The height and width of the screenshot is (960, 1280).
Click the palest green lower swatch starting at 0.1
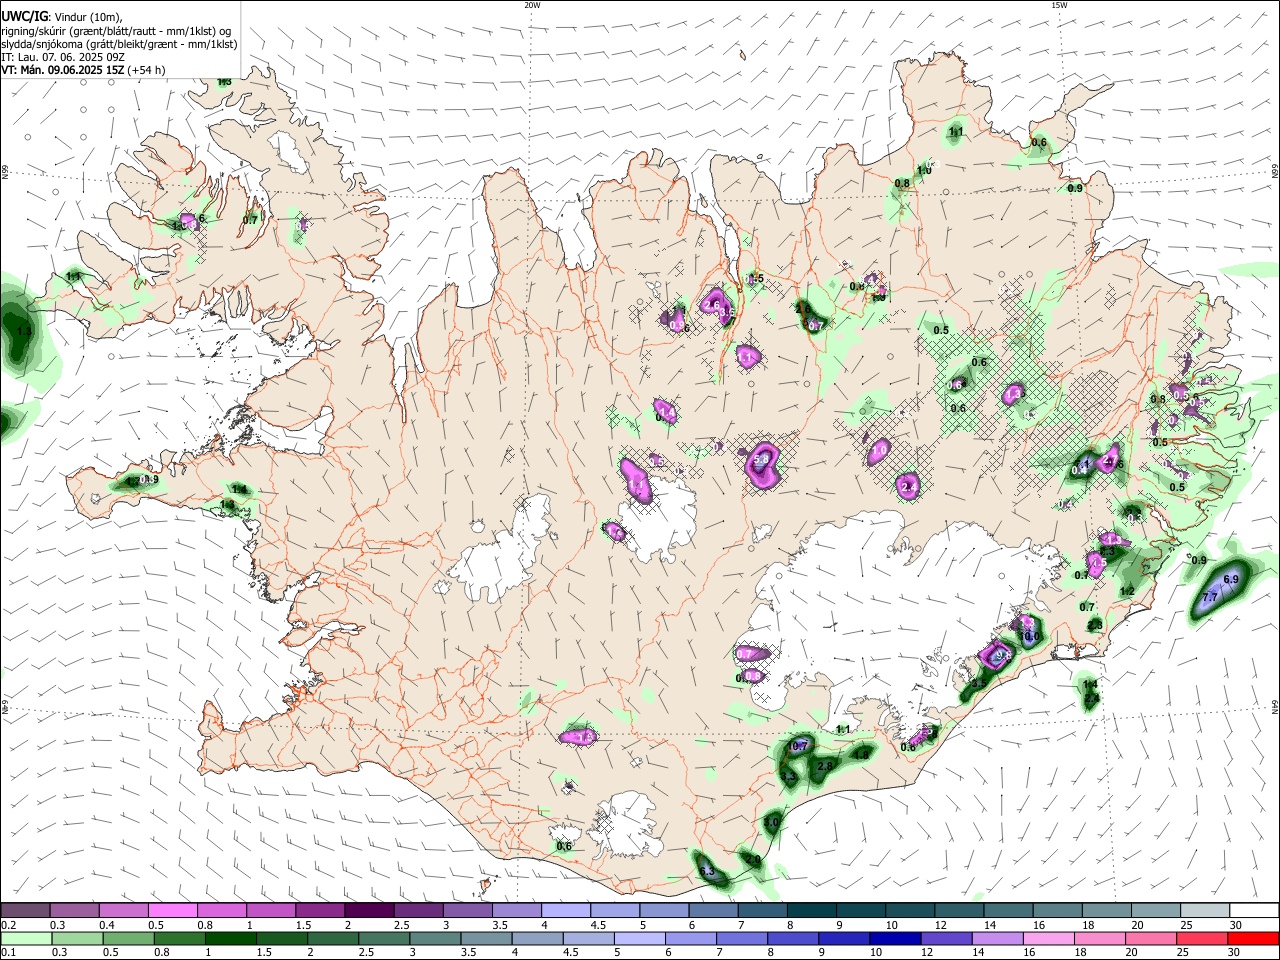click(25, 938)
